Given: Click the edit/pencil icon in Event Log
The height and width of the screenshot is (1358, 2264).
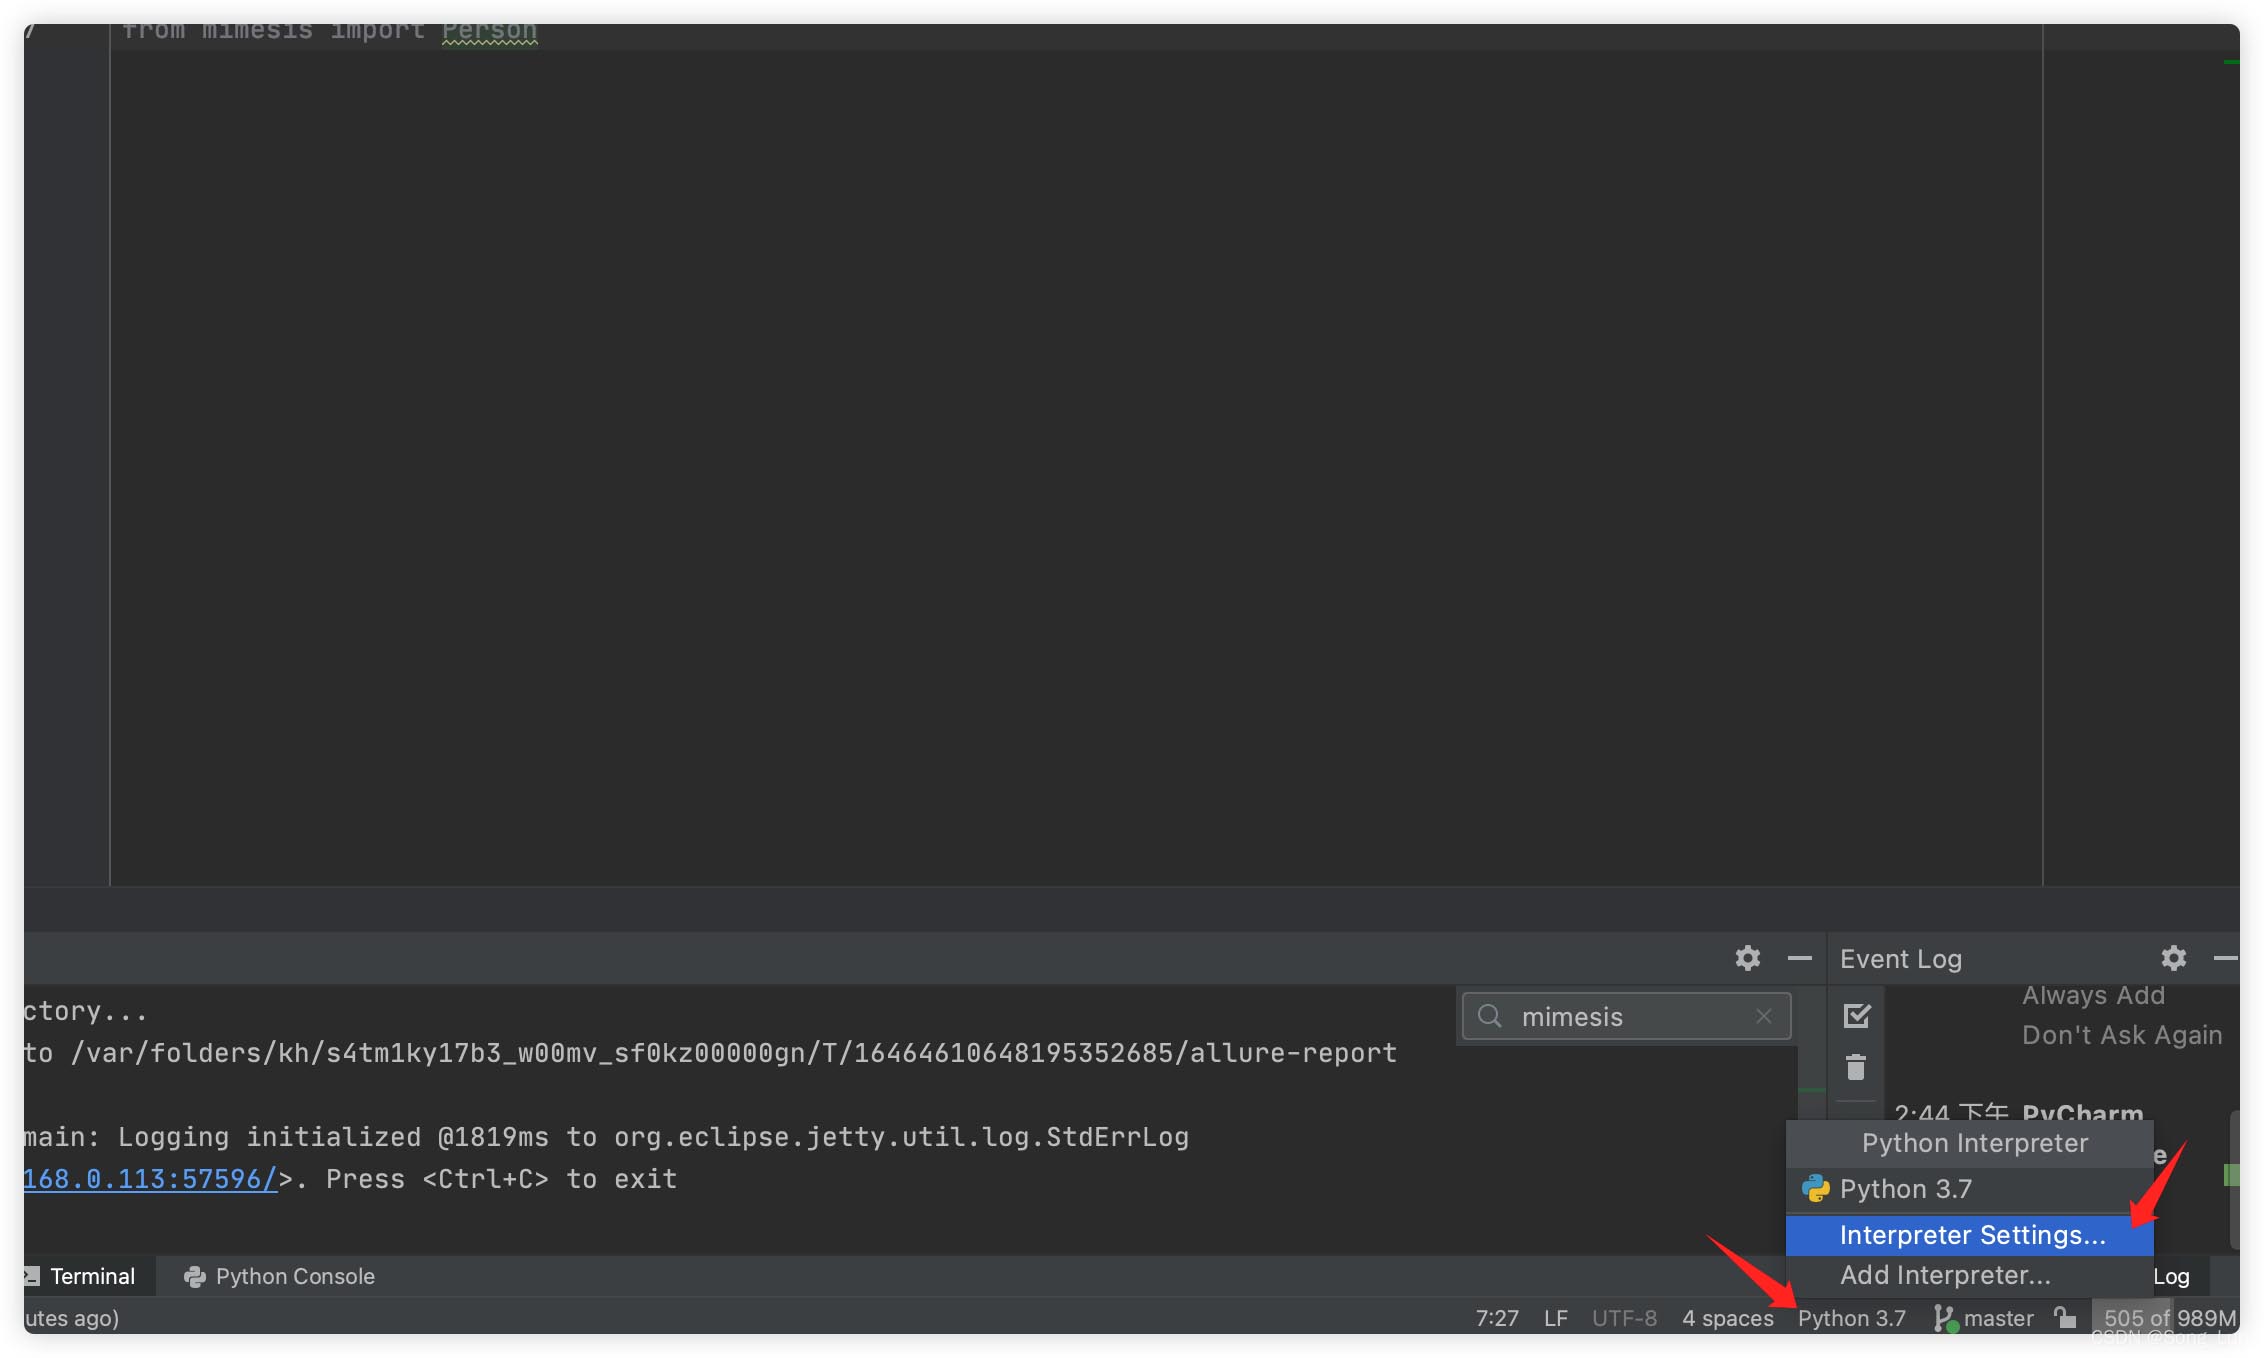Looking at the screenshot, I should click(1857, 1014).
